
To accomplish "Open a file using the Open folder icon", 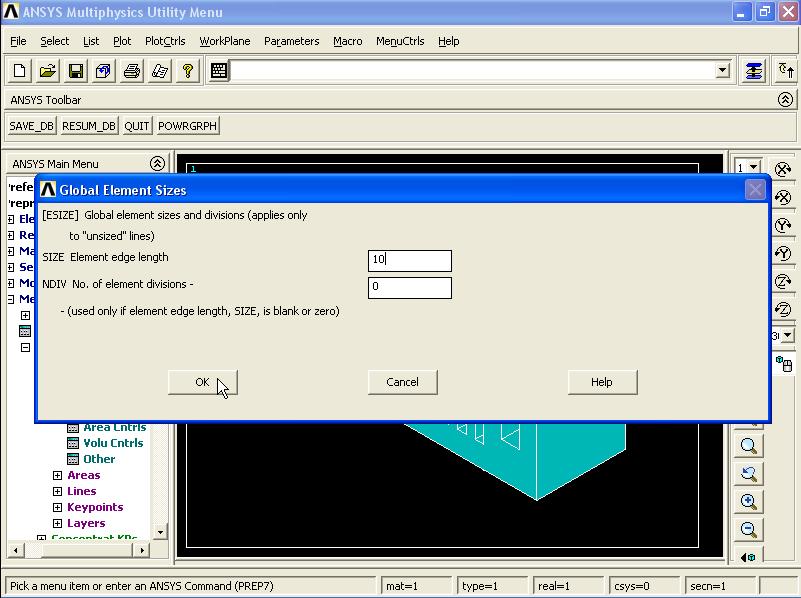I will (46, 70).
